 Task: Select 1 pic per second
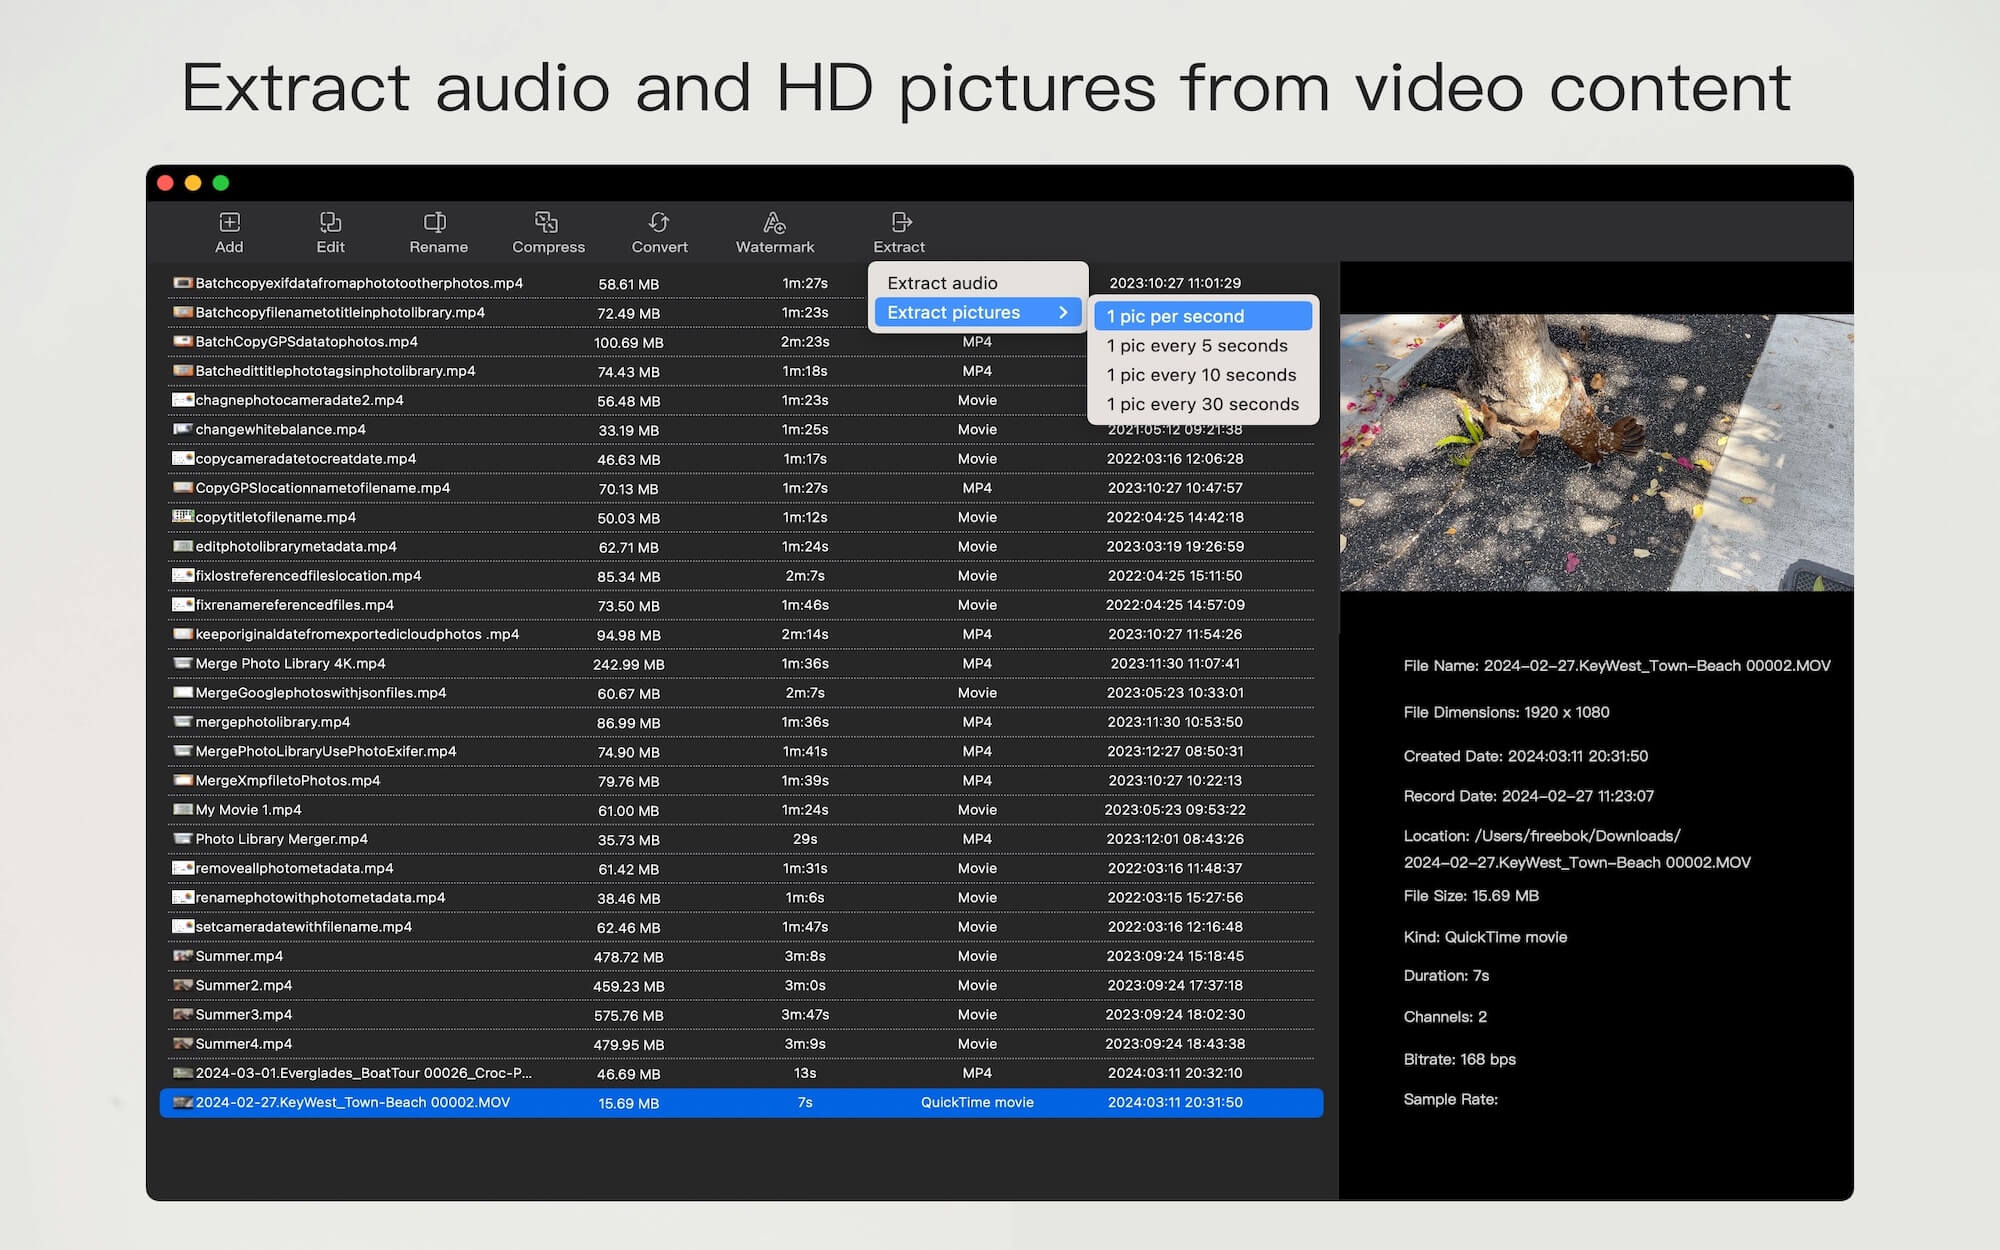click(x=1203, y=316)
